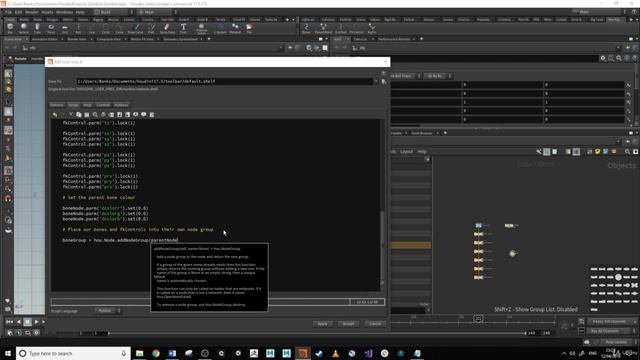Image resolution: width=640 pixels, height=360 pixels.
Task: Click copy icon in script editor toolbar
Action: 79,115
